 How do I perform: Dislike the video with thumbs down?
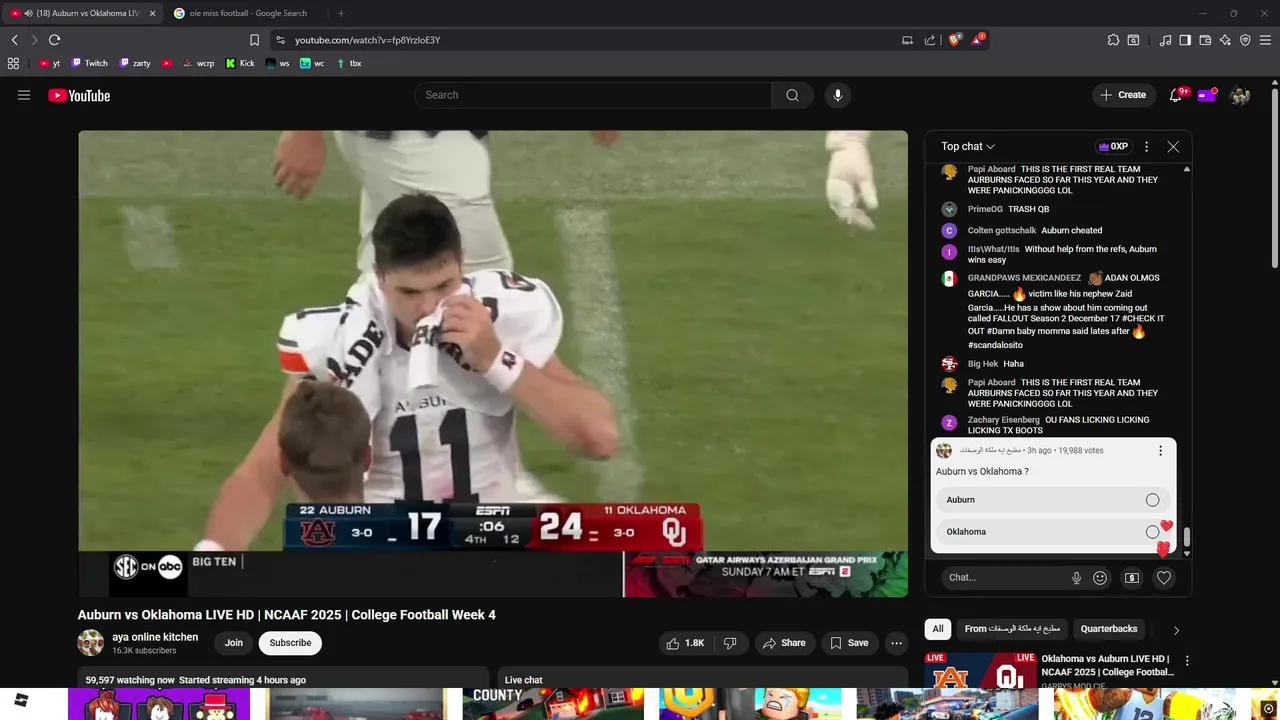[730, 643]
